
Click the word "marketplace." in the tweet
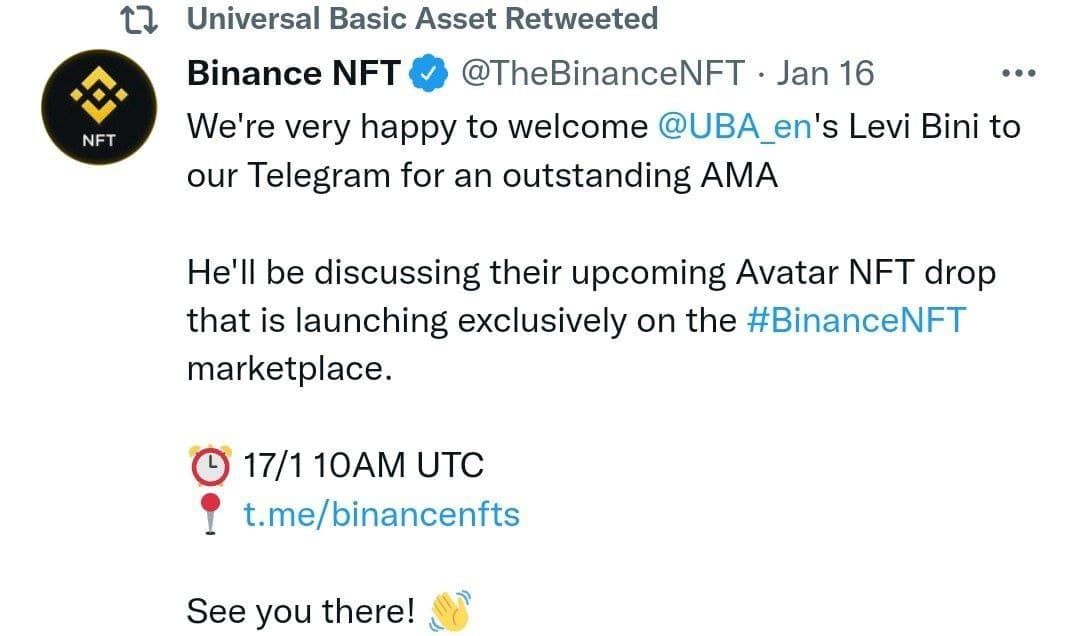tap(285, 368)
